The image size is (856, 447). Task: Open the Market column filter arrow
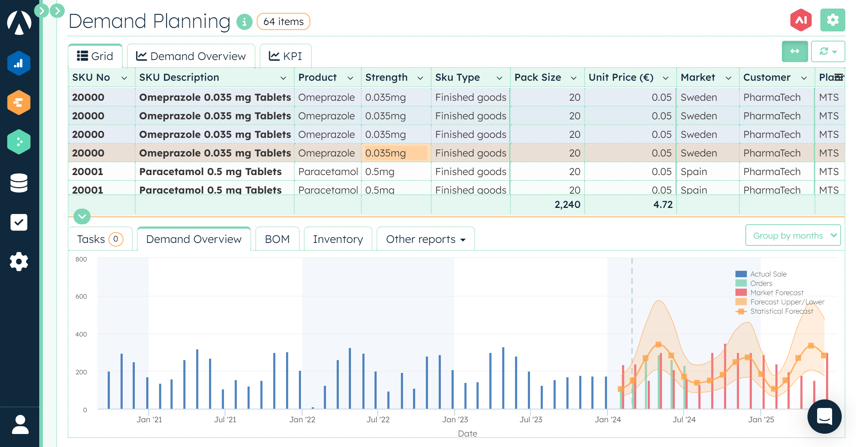click(x=728, y=78)
